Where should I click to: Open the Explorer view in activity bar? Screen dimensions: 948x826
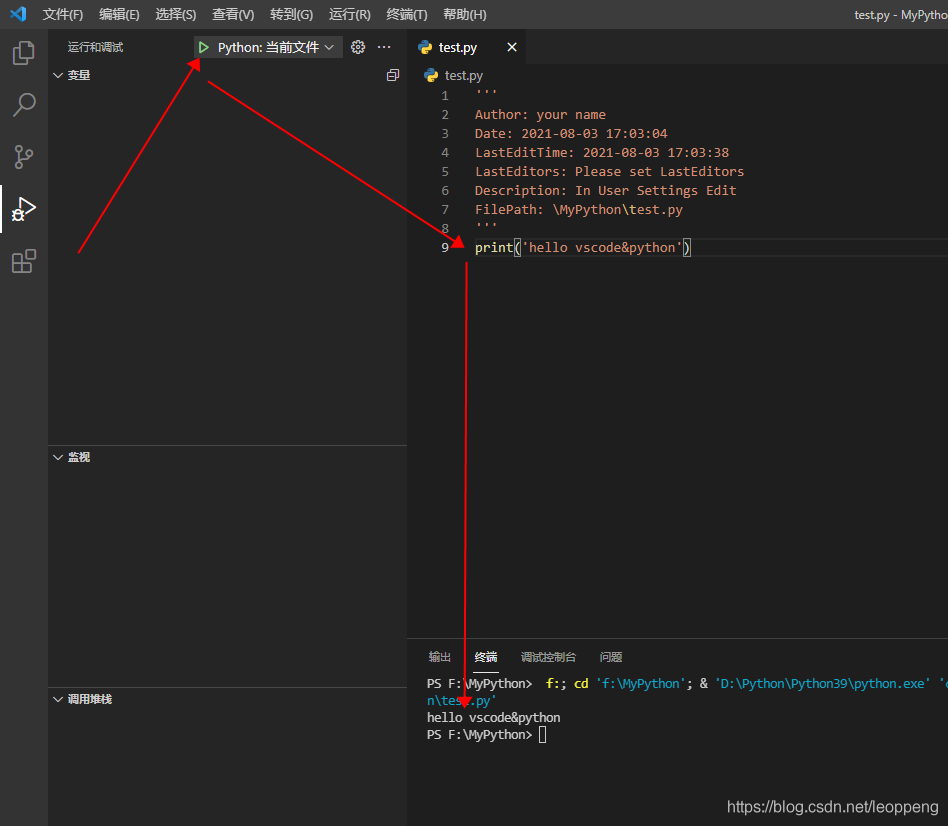coord(24,53)
